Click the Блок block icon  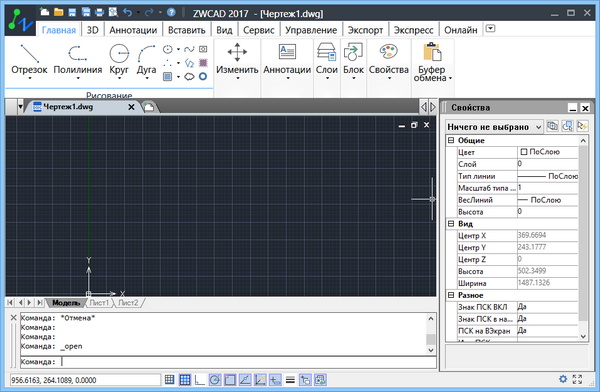353,60
